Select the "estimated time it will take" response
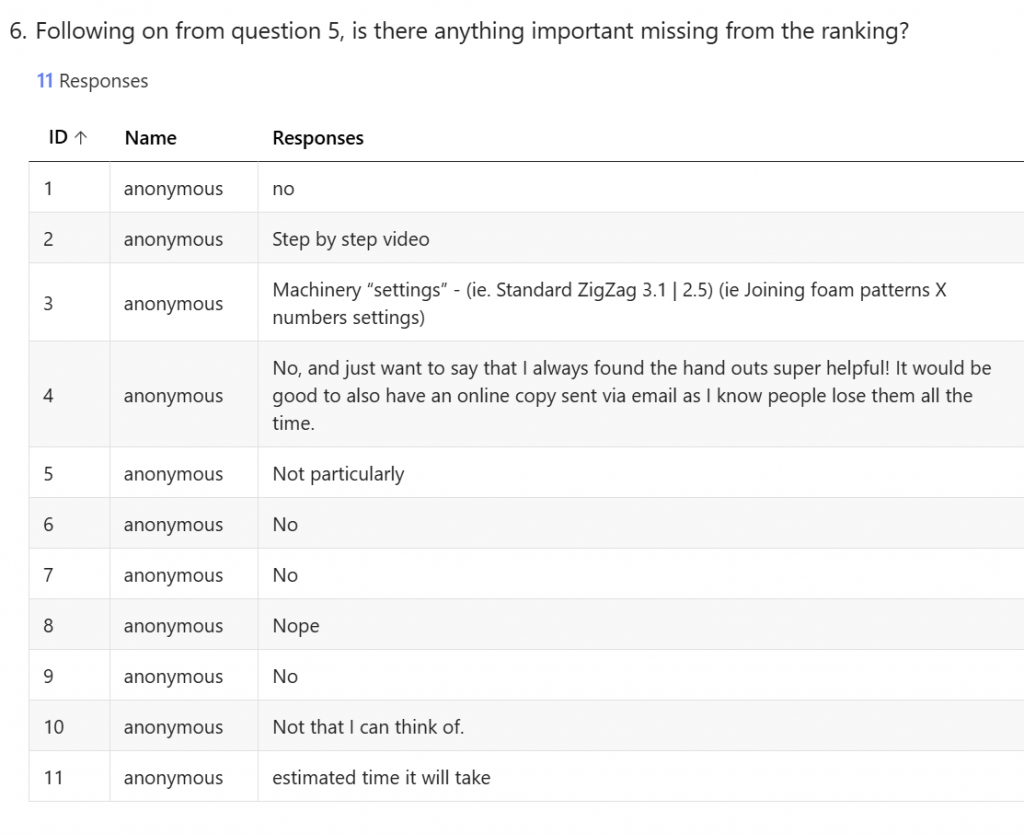Image resolution: width=1024 pixels, height=834 pixels. coord(381,777)
